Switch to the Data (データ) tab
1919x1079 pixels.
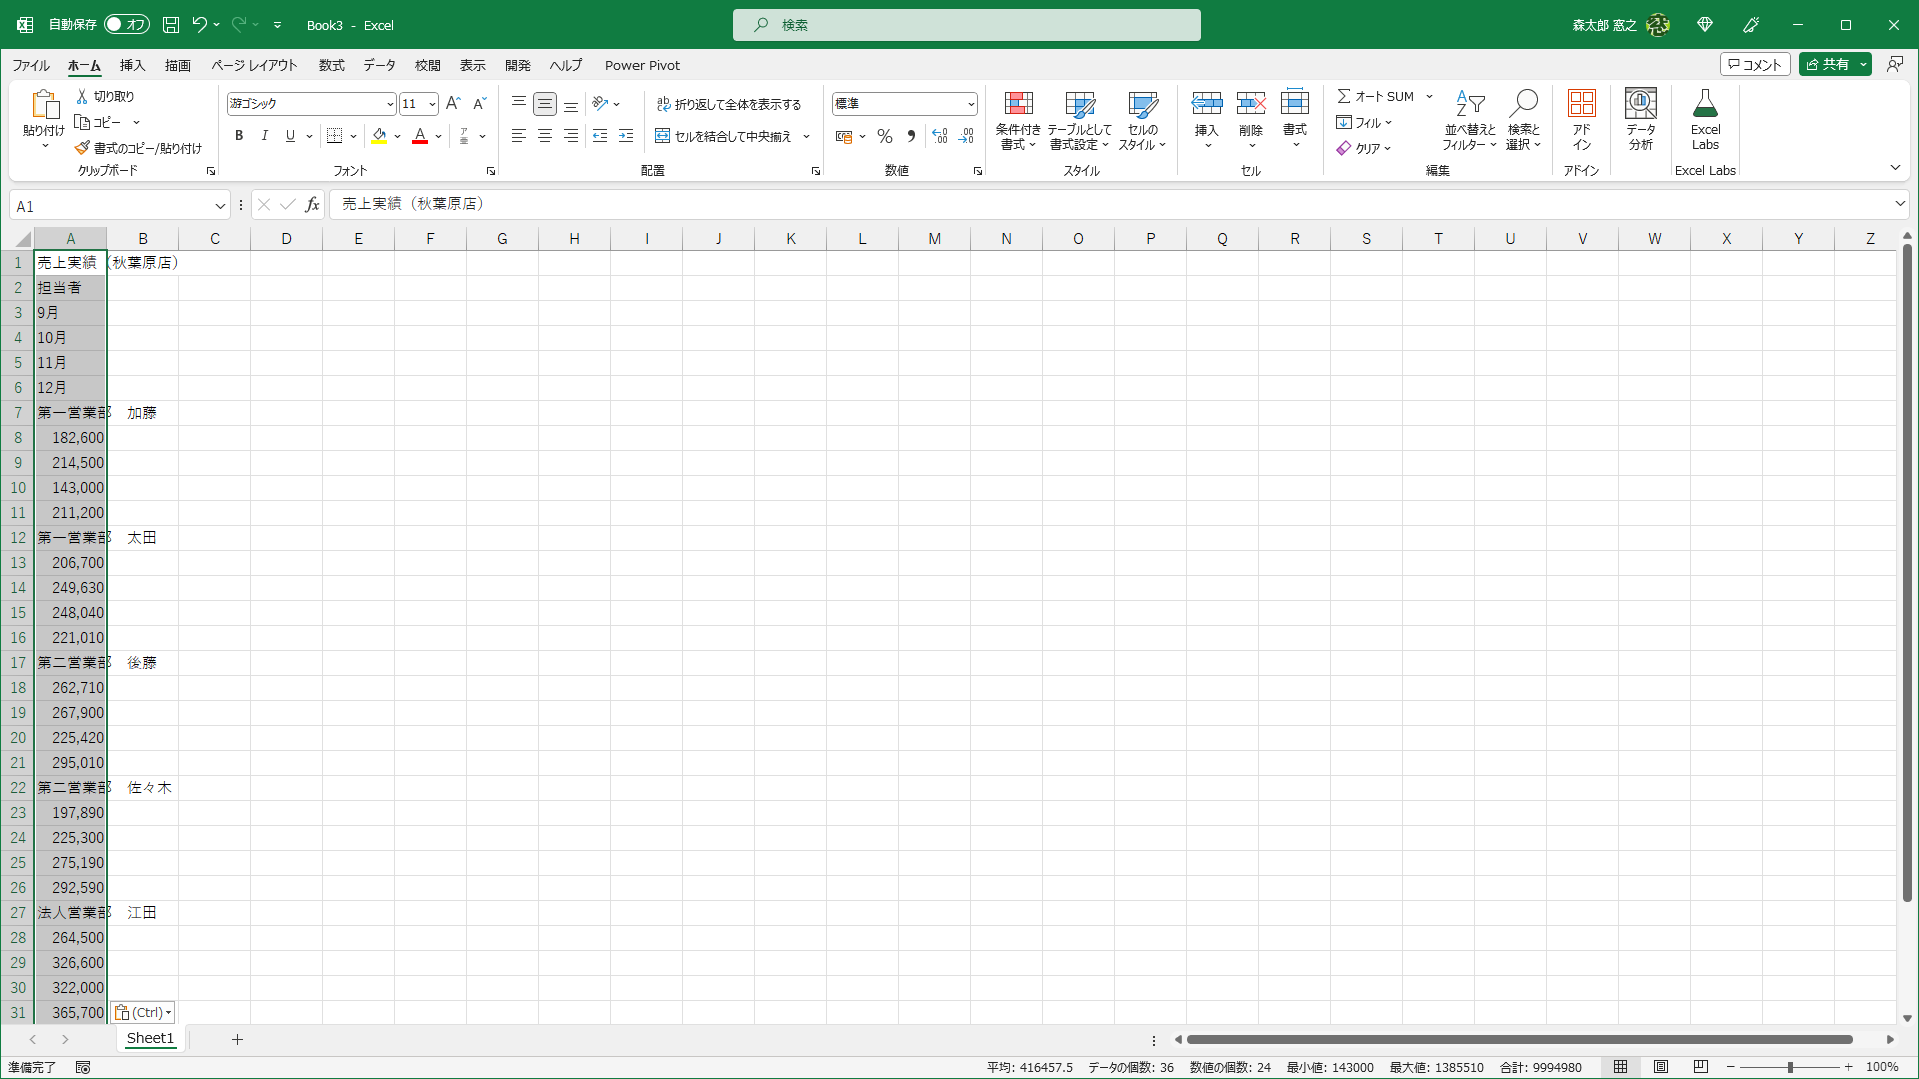tap(379, 65)
